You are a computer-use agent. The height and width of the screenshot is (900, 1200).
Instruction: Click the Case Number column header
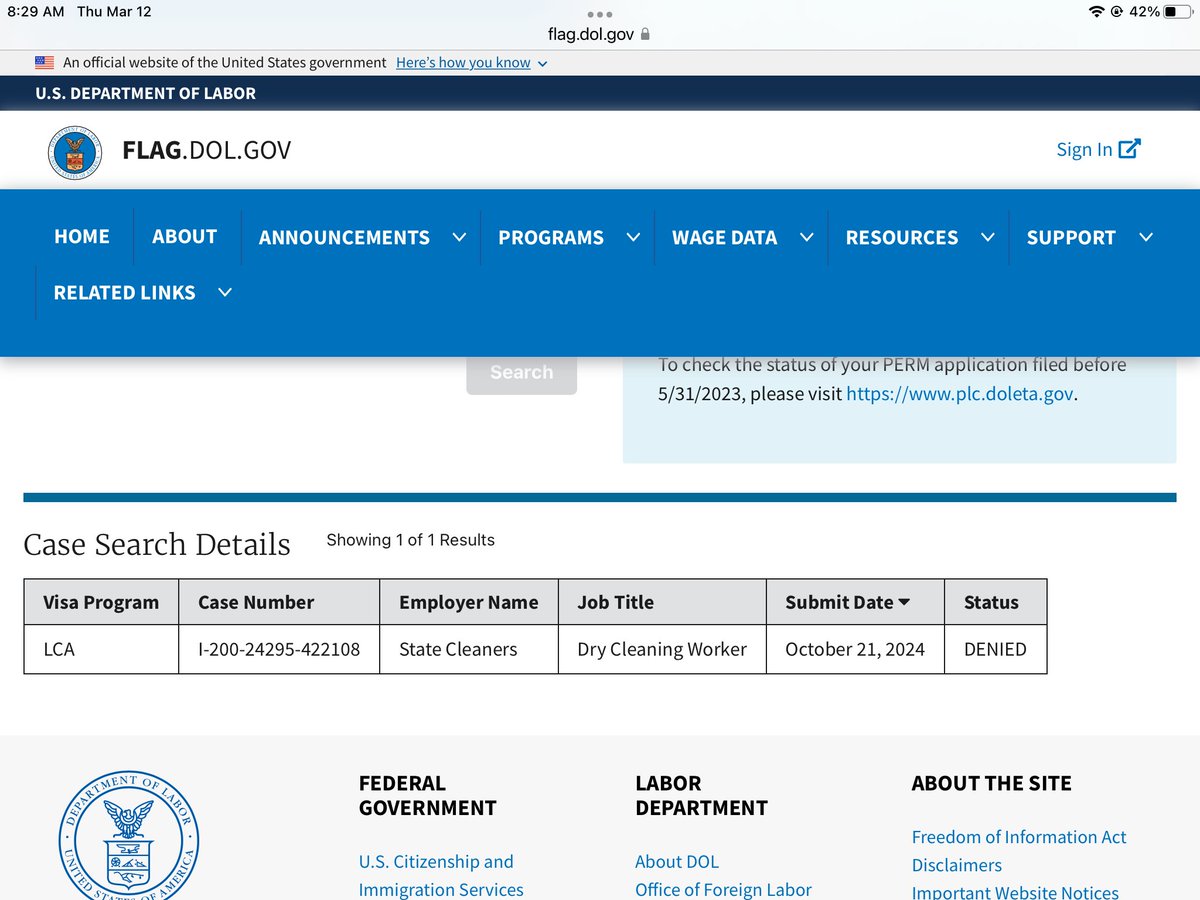click(279, 602)
